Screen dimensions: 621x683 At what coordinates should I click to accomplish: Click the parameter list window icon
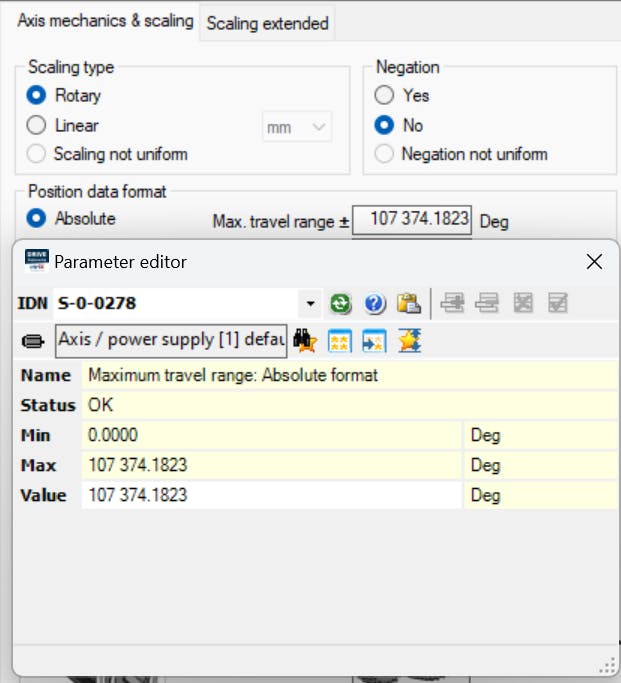click(x=340, y=340)
